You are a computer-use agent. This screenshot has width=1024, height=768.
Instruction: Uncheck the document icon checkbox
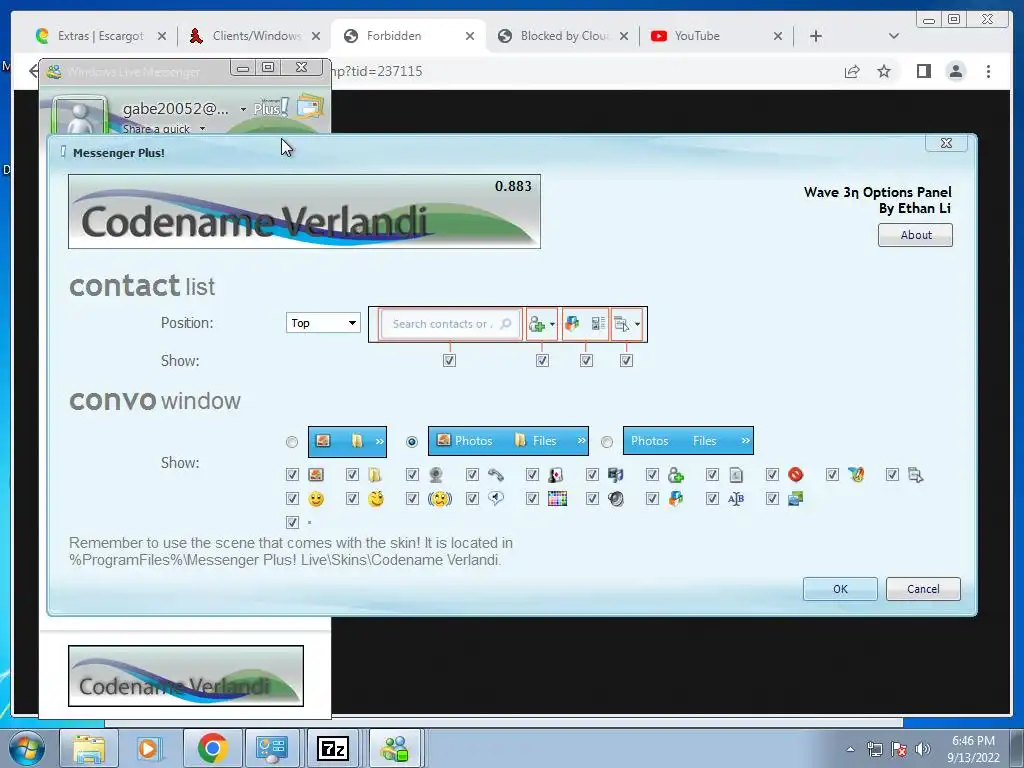[712, 475]
